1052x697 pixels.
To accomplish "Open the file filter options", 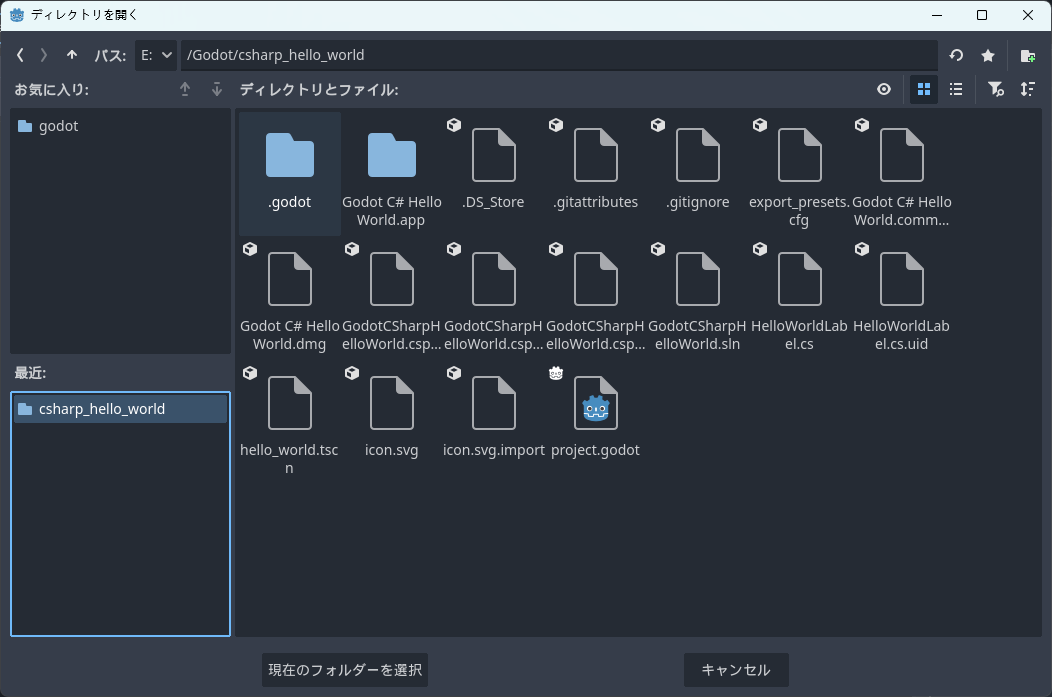I will pyautogui.click(x=996, y=89).
